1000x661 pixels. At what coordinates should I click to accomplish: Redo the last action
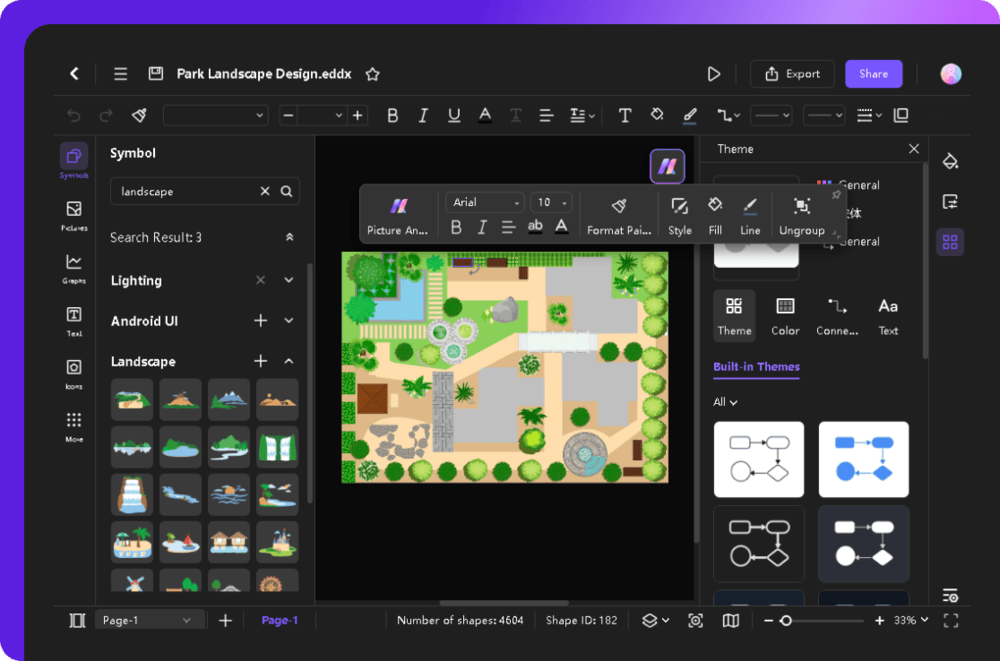(106, 115)
